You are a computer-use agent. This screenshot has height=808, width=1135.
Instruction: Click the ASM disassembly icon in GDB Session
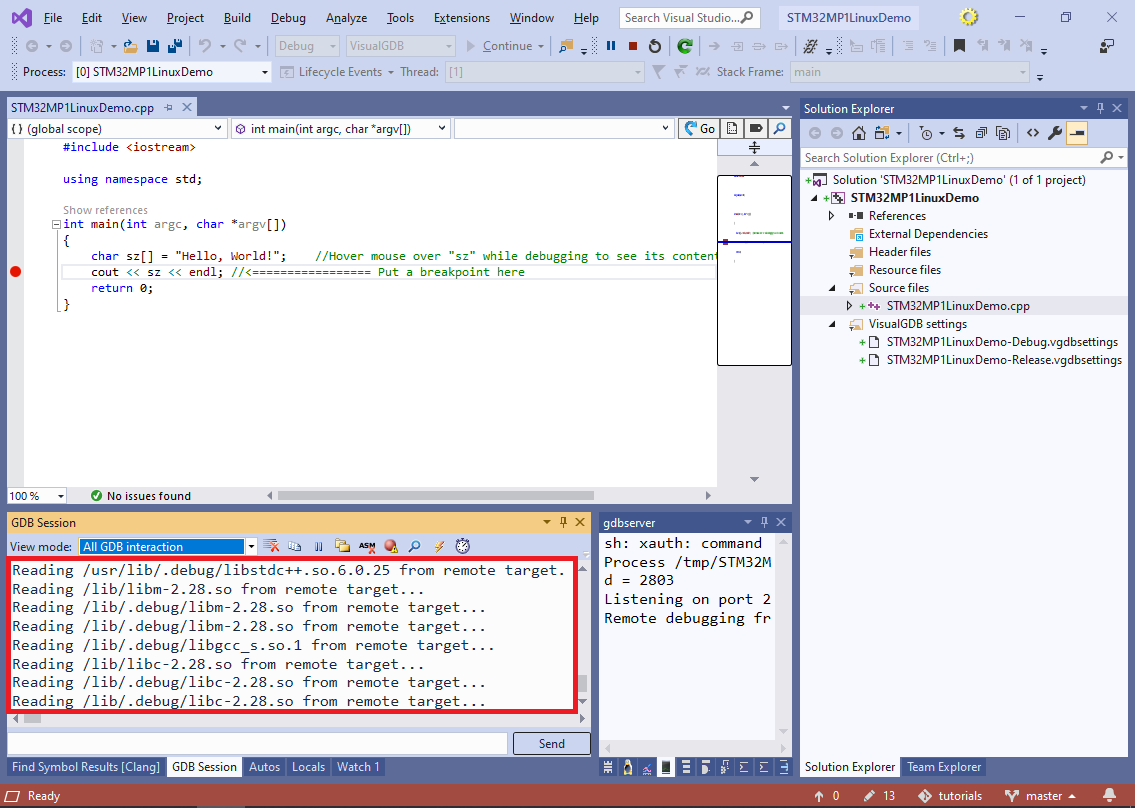coord(367,546)
